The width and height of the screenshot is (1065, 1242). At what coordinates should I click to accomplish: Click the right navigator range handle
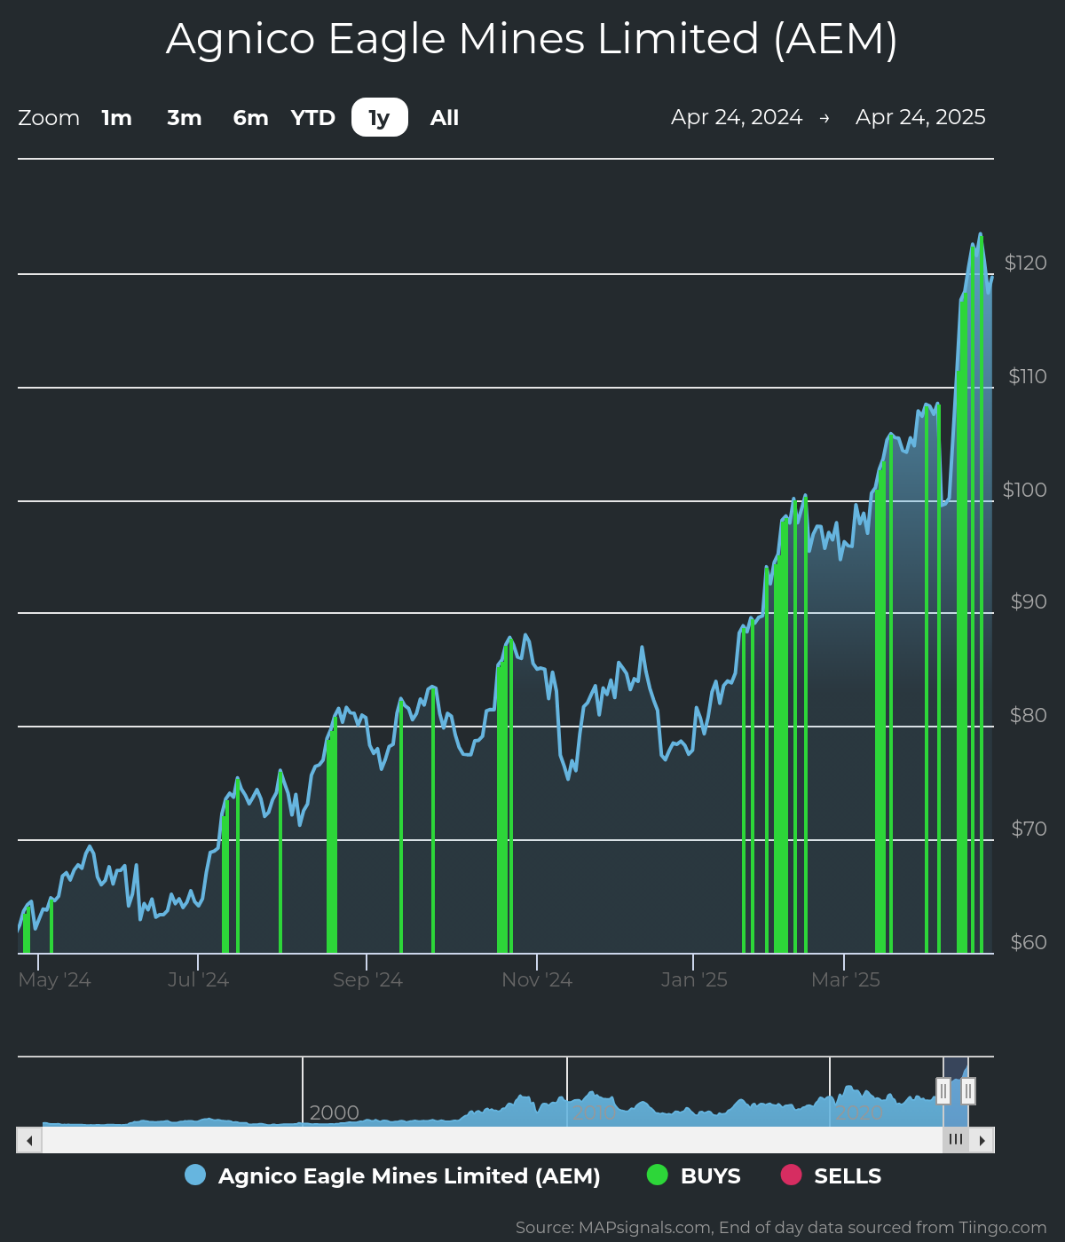click(968, 1090)
